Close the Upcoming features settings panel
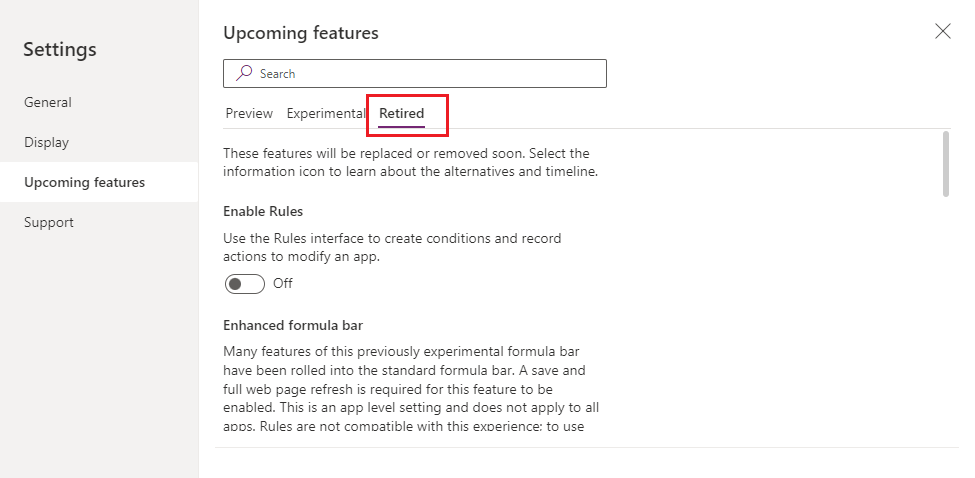Image resolution: width=975 pixels, height=478 pixels. pos(942,31)
